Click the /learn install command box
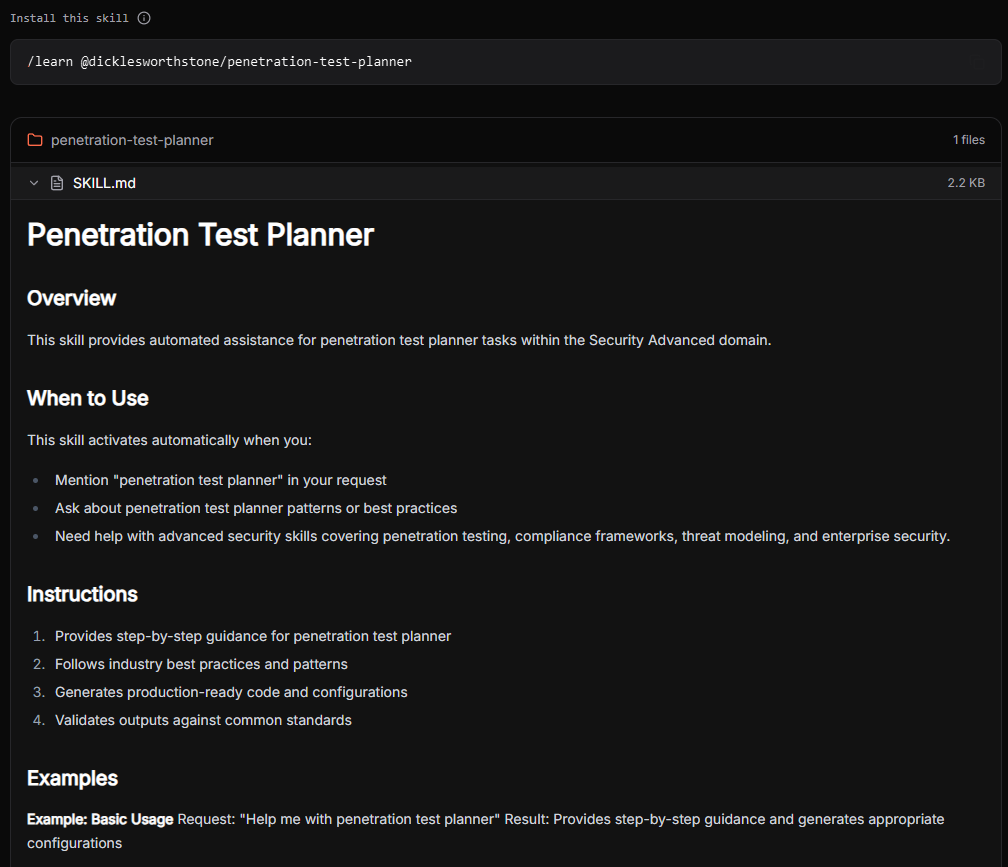Image resolution: width=1008 pixels, height=867 pixels. pyautogui.click(x=504, y=62)
